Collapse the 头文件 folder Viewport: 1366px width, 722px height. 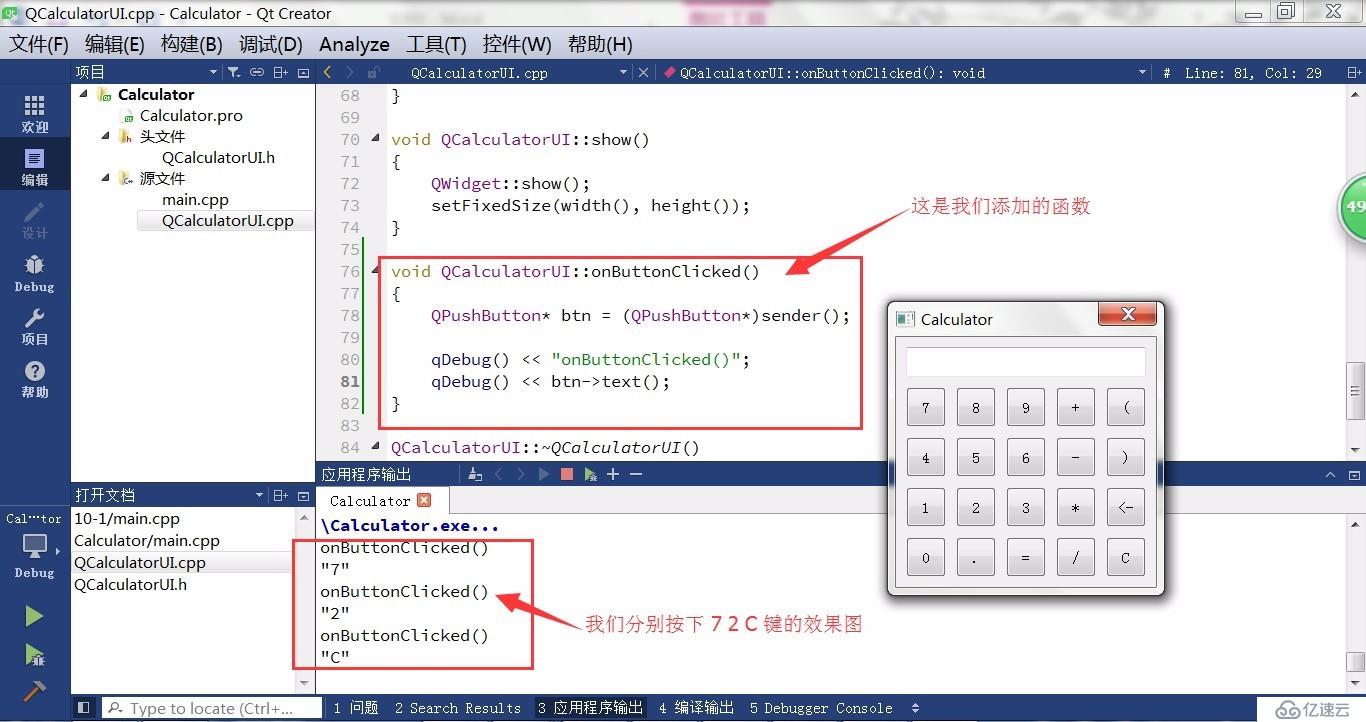click(x=106, y=136)
